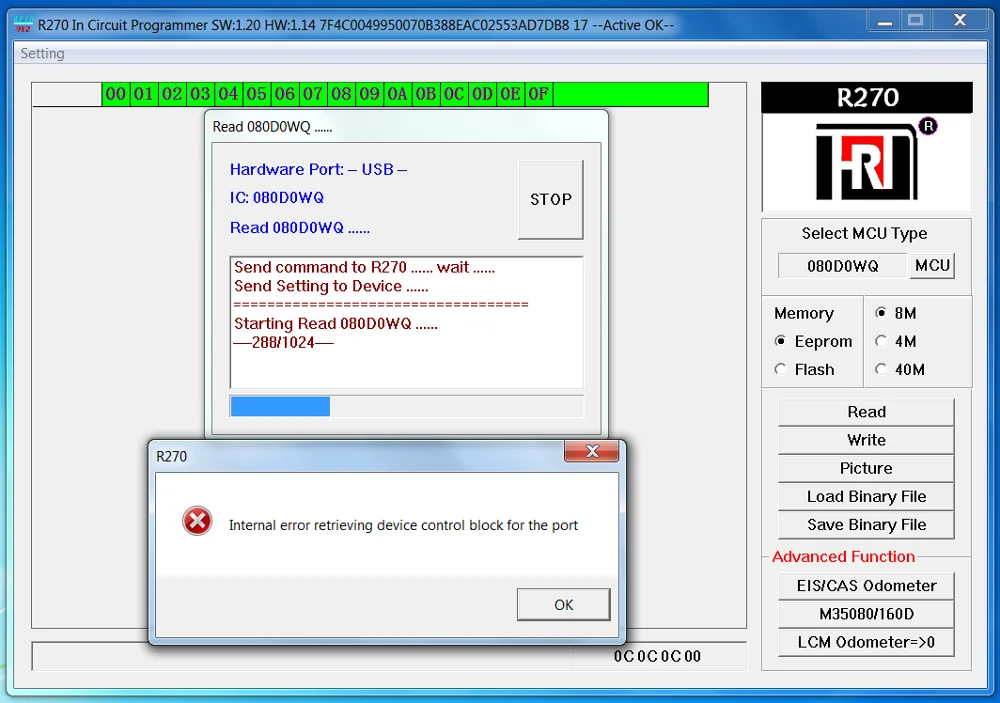Click the Write button
This screenshot has height=703, width=1000.
[x=866, y=440]
